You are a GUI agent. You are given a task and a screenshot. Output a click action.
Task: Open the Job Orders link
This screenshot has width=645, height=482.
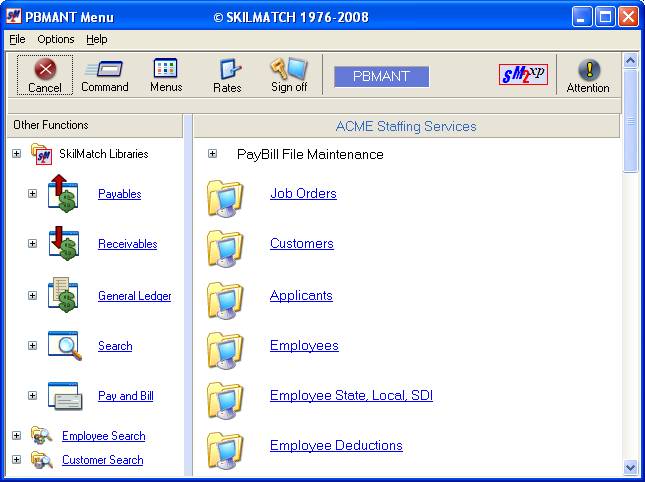pyautogui.click(x=304, y=193)
